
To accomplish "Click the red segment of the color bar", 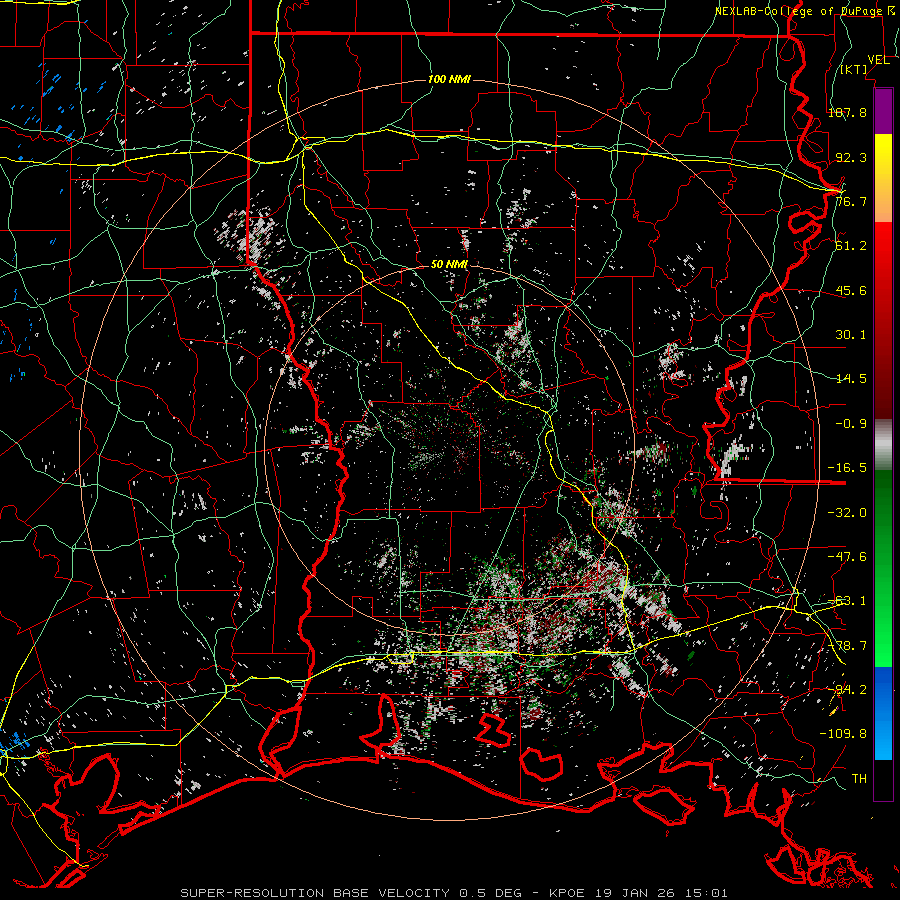I will click(x=883, y=320).
